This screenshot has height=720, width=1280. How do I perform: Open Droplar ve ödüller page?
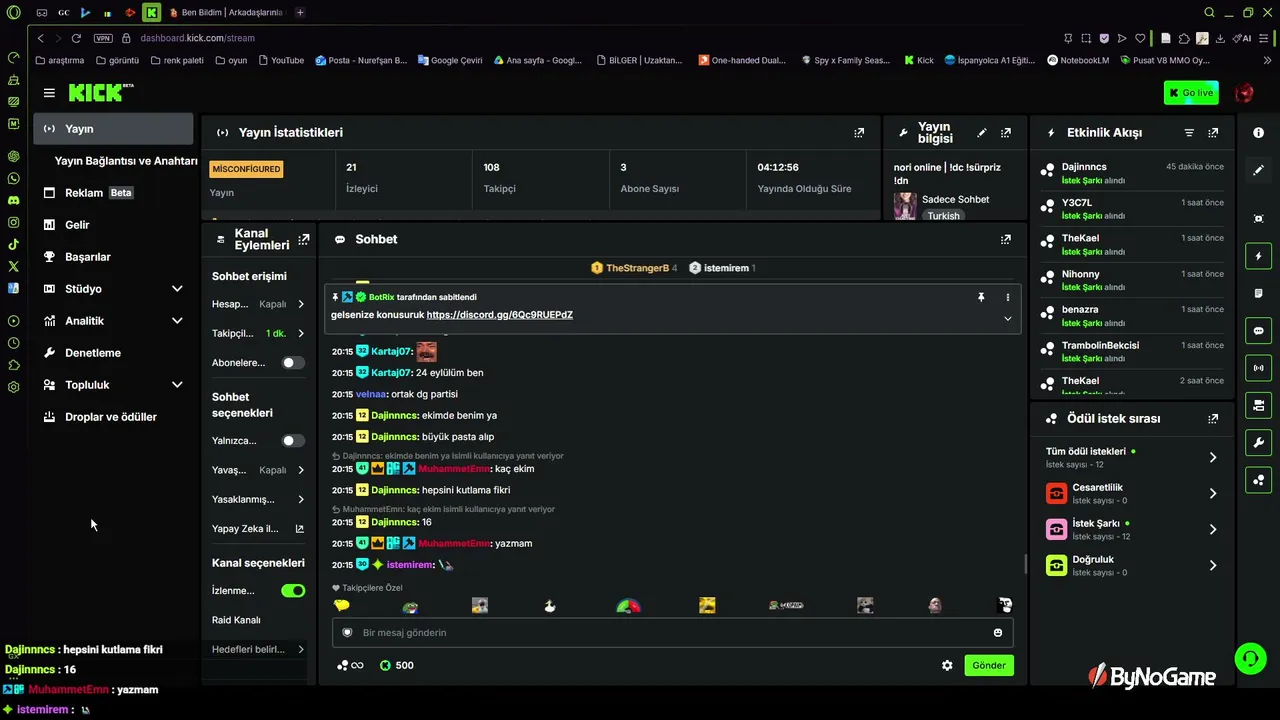[113, 417]
